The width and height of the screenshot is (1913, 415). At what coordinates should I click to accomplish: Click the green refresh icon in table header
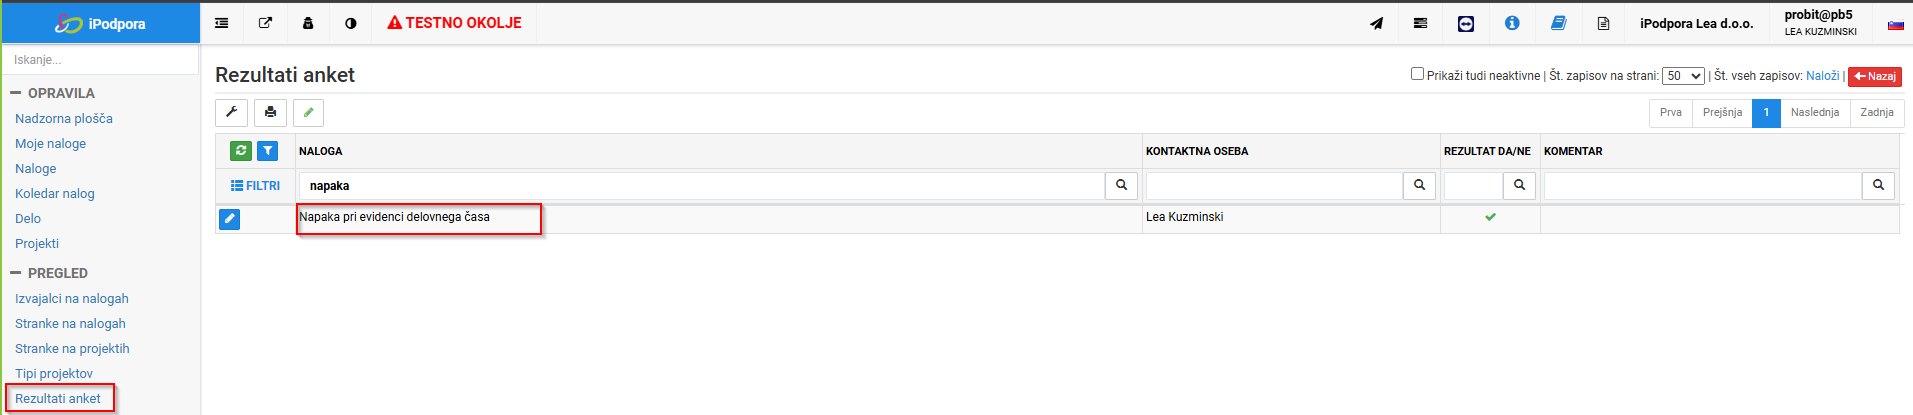coord(241,151)
